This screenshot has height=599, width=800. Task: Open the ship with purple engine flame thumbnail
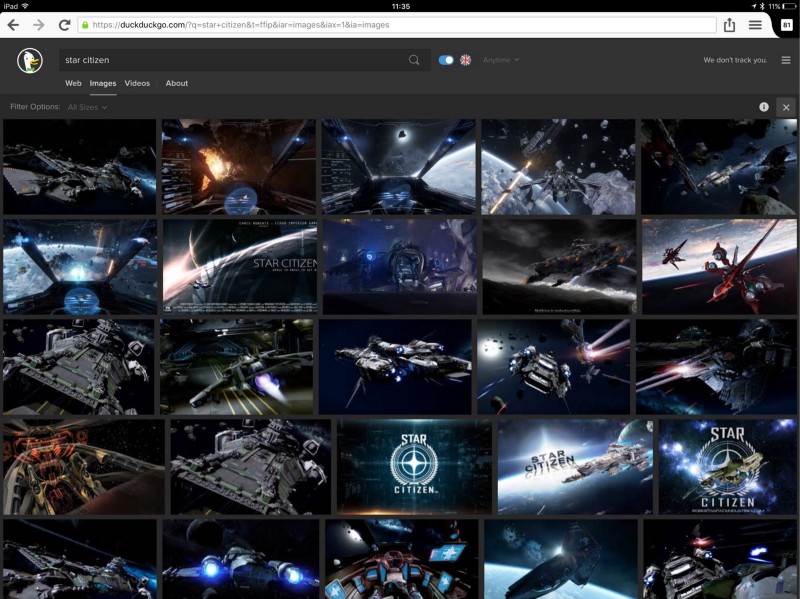tap(237, 366)
